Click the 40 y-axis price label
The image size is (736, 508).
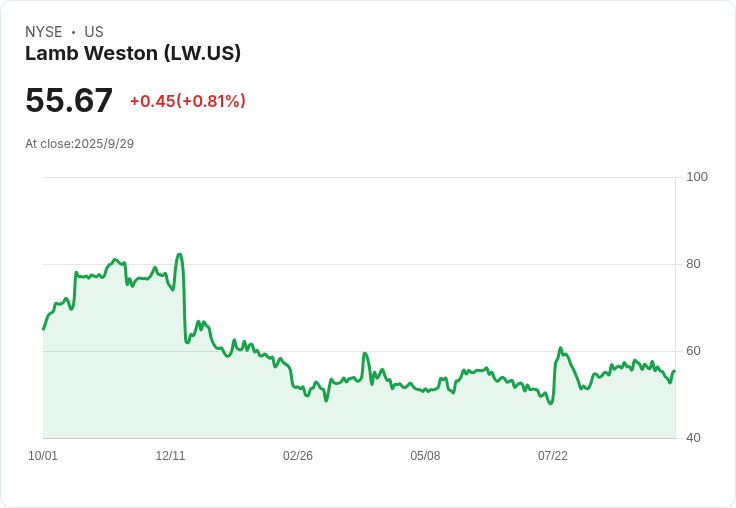pos(693,438)
